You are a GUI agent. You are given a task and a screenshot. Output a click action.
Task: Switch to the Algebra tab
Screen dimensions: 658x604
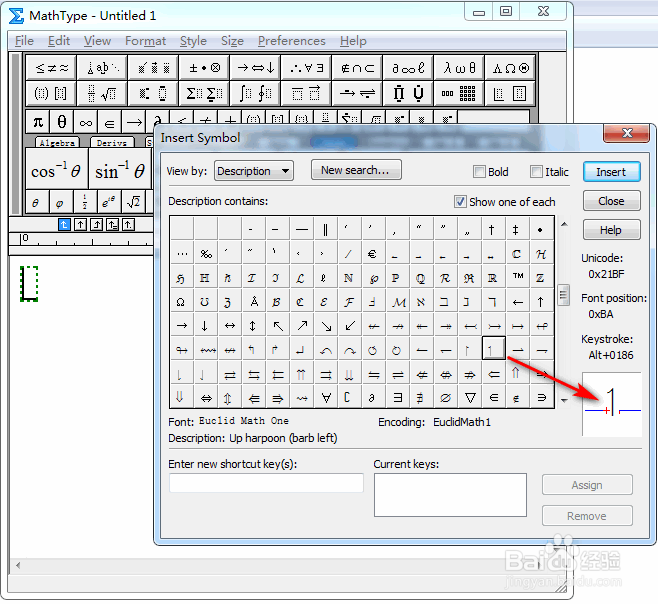(x=57, y=143)
